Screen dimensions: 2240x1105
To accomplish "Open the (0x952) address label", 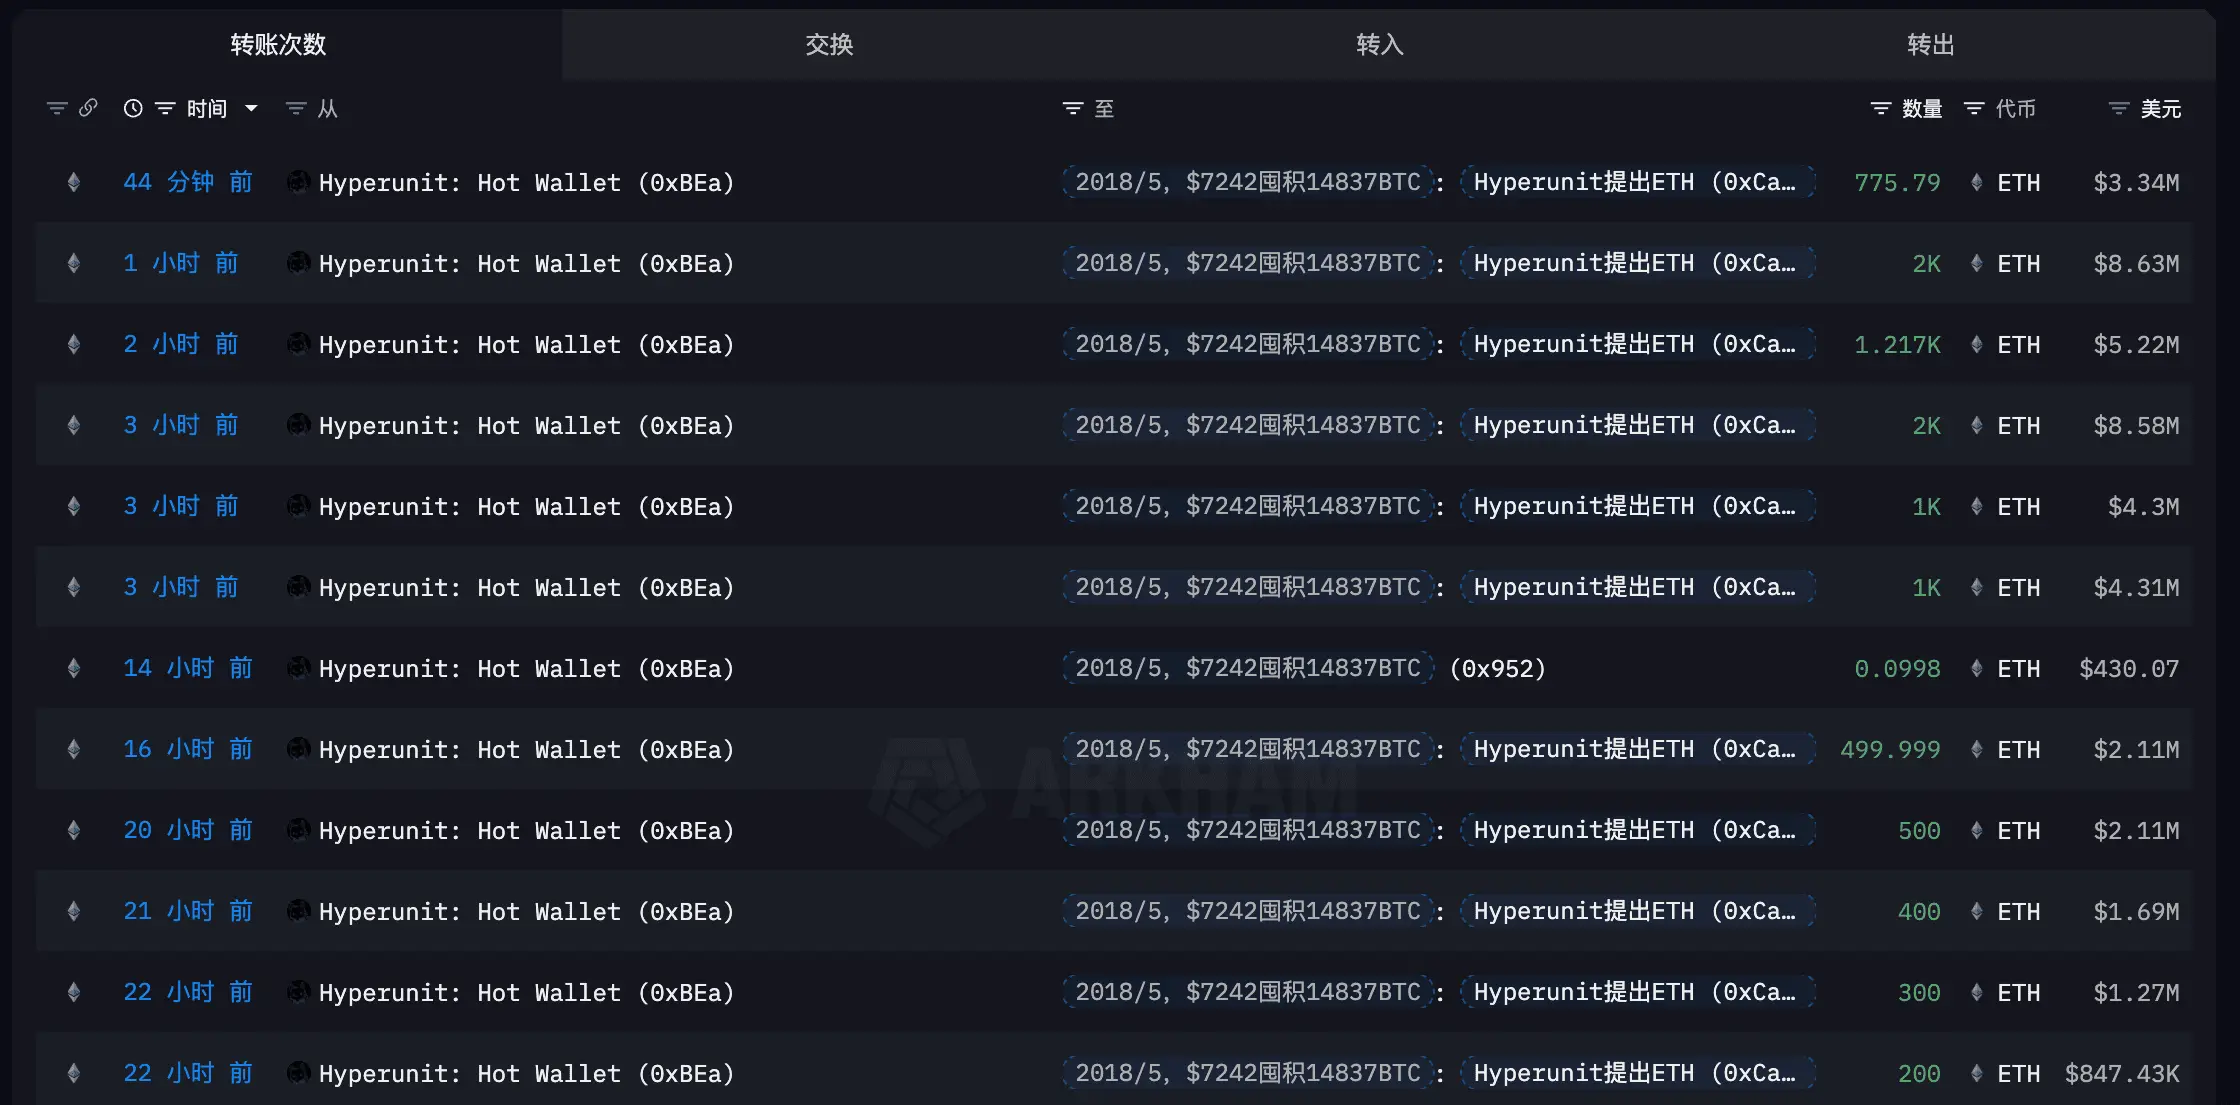I will tap(1497, 668).
